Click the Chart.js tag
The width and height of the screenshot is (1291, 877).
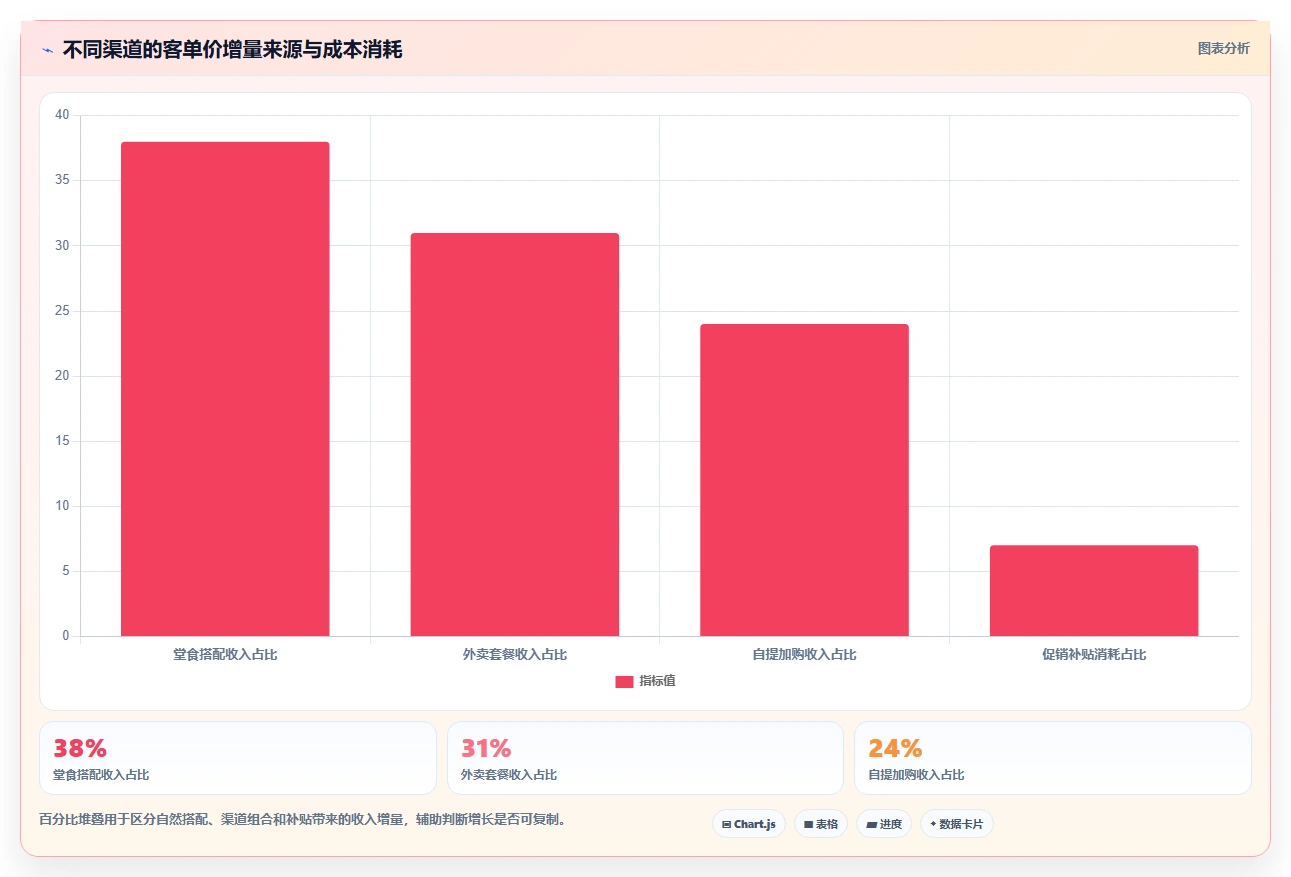(x=749, y=824)
